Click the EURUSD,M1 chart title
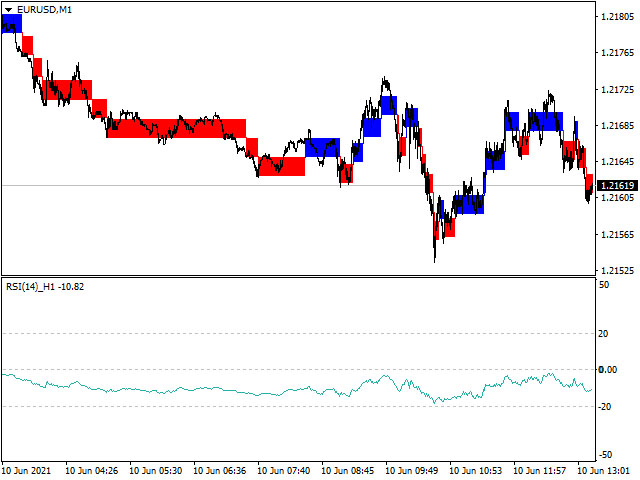Screen dimensions: 640x480 [44, 10]
